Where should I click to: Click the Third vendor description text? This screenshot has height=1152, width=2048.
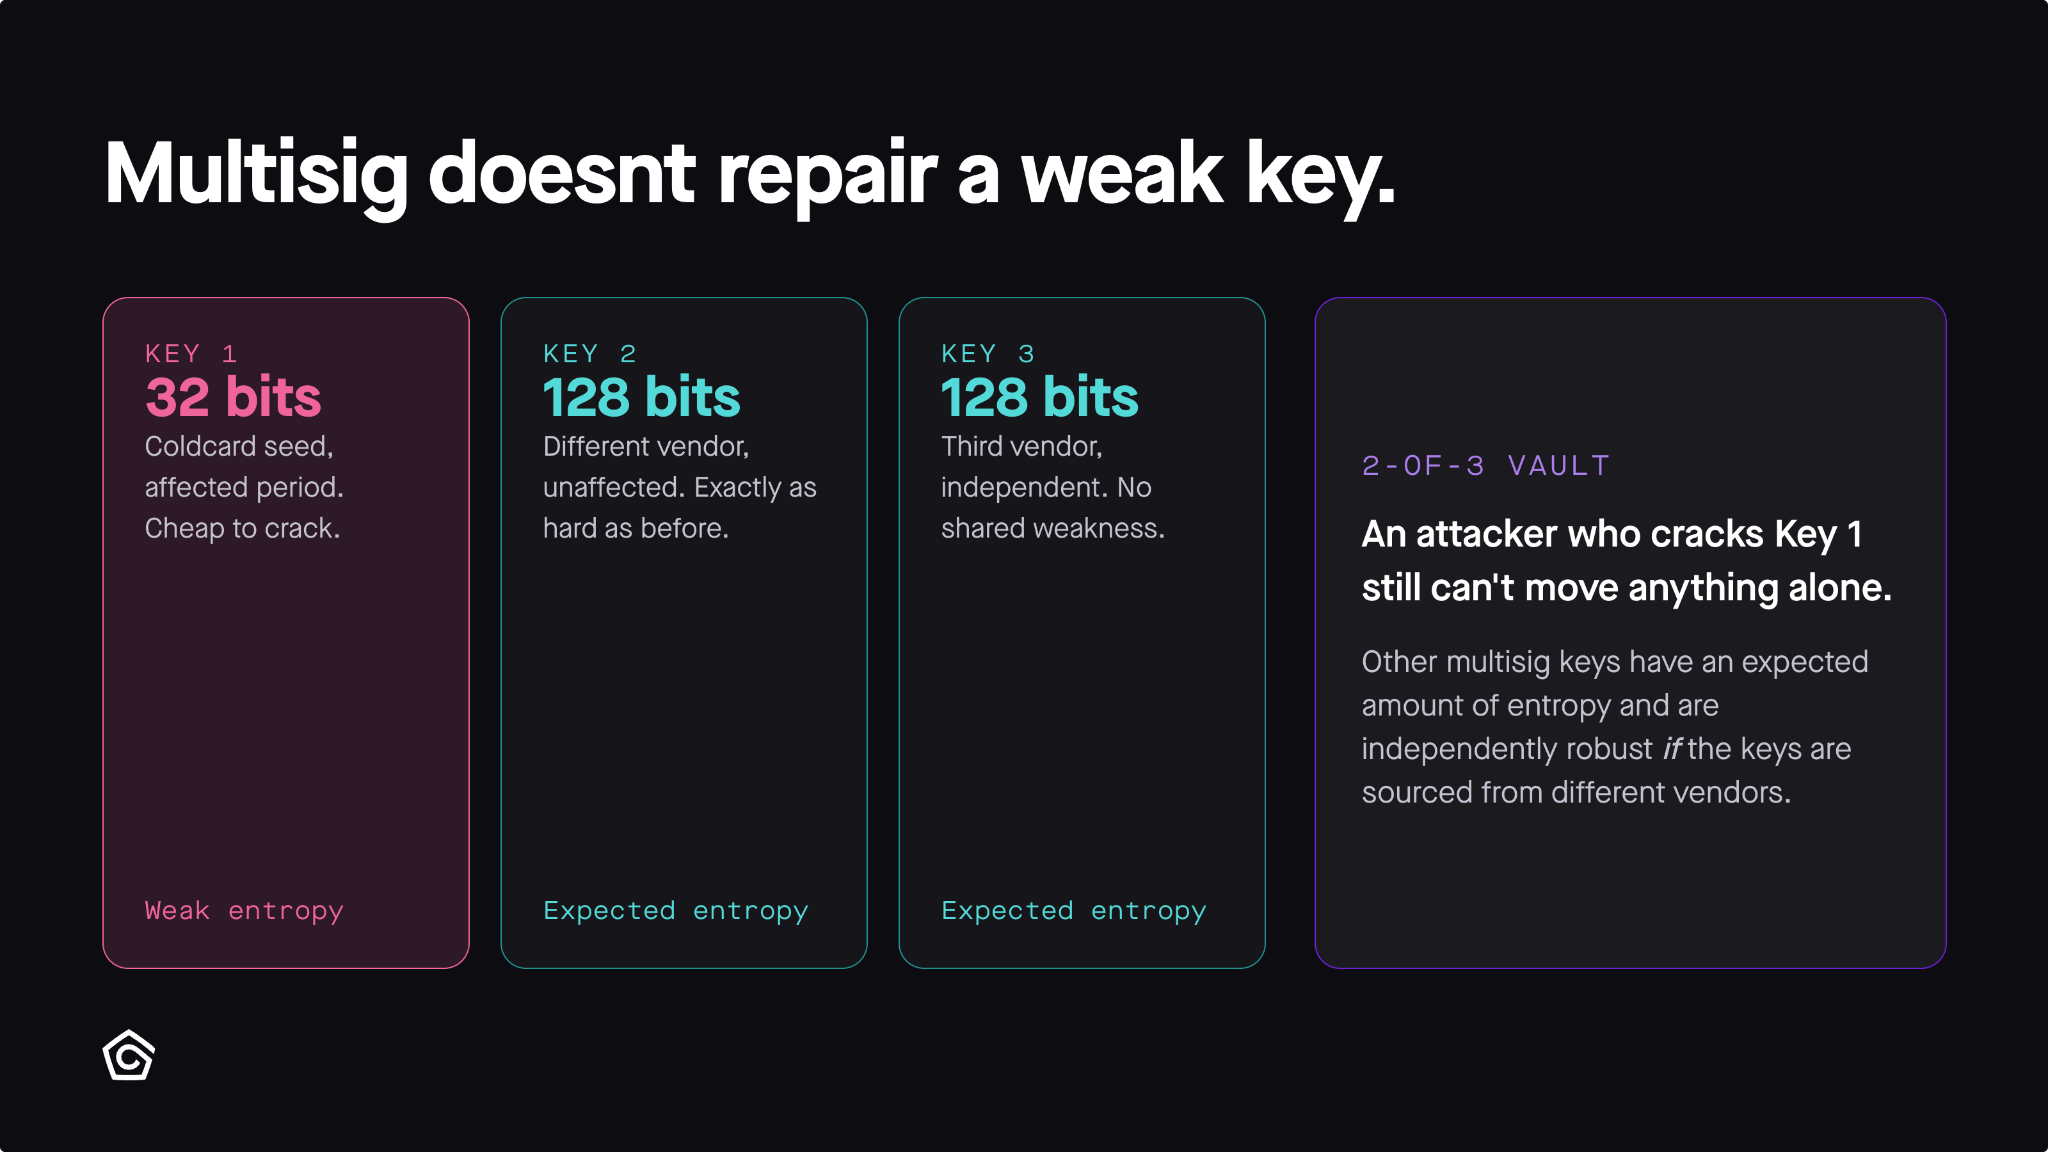[x=1053, y=487]
